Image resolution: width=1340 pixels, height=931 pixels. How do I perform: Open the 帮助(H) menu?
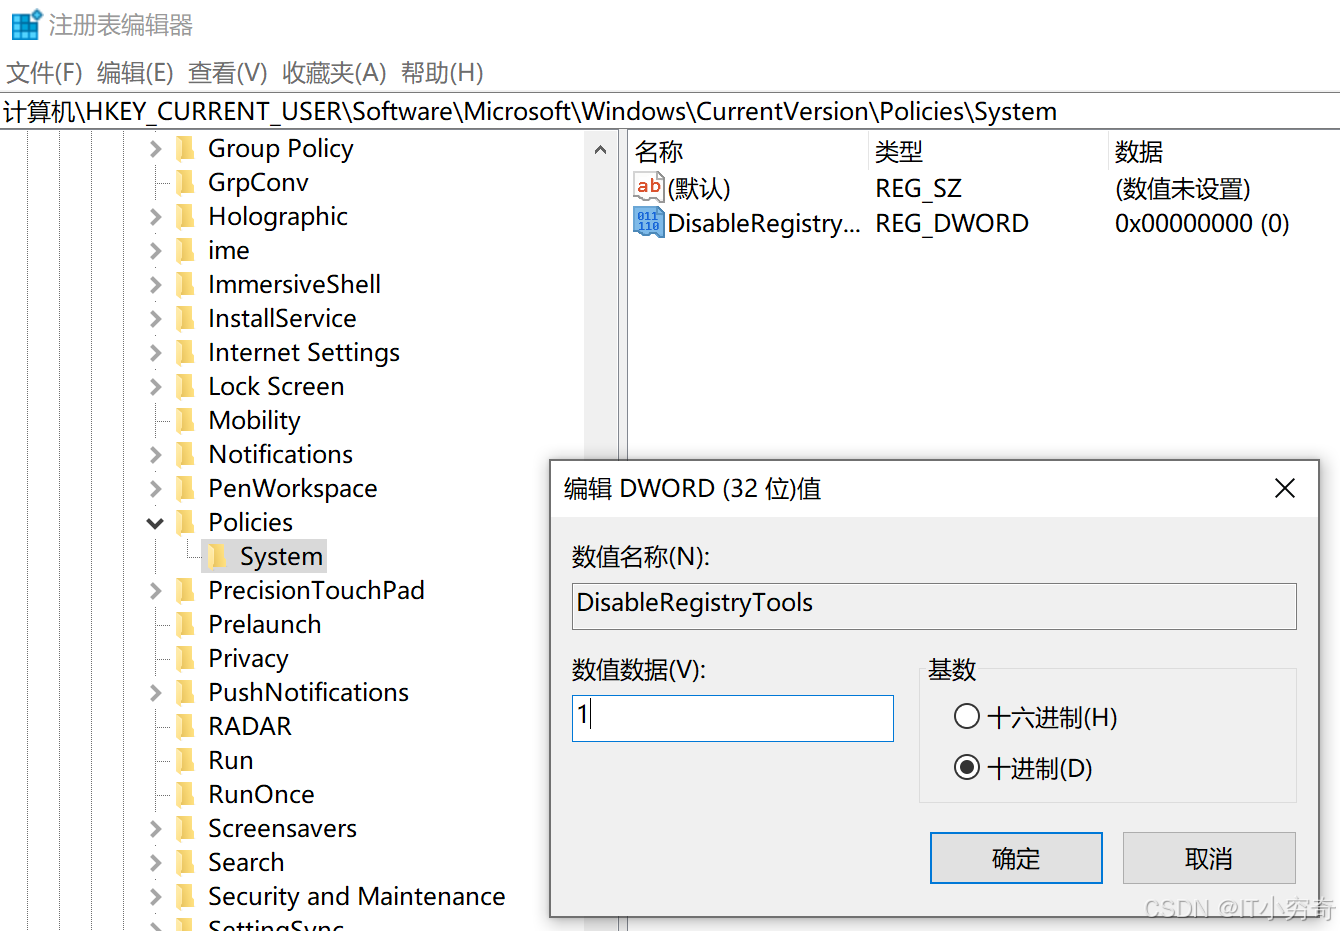[x=442, y=73]
